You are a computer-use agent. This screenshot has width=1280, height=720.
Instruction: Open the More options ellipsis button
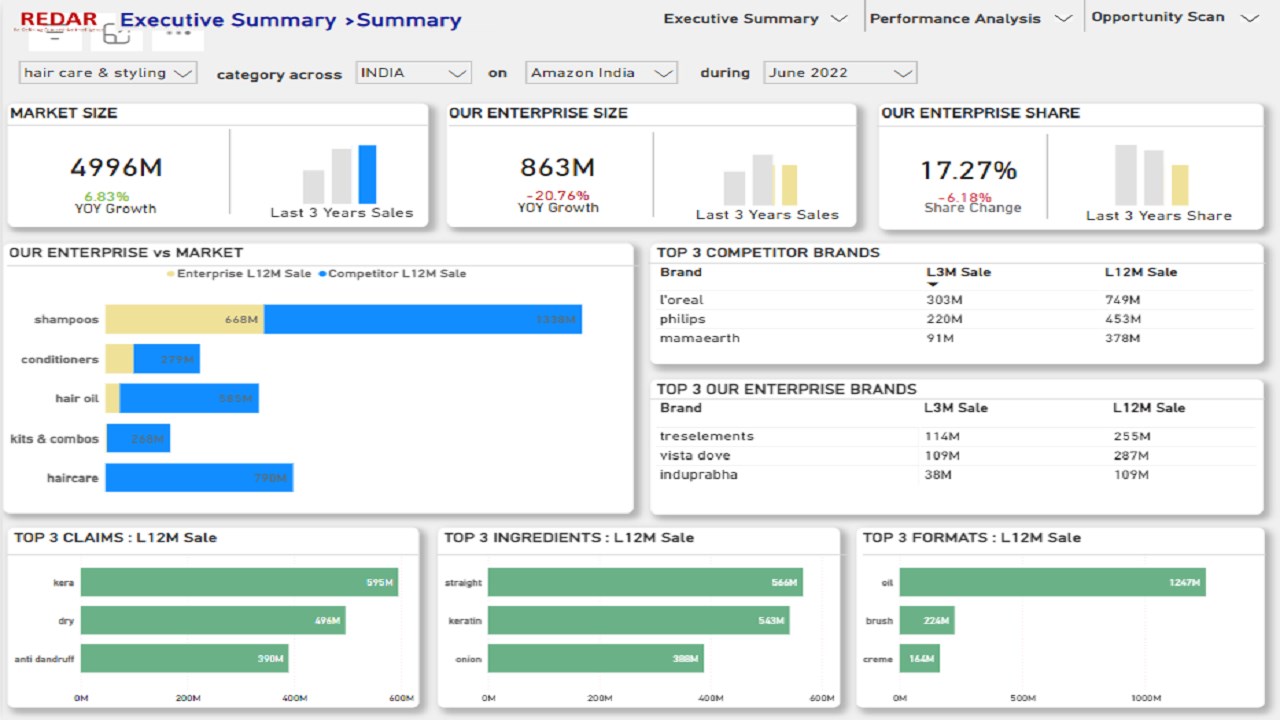tap(178, 33)
